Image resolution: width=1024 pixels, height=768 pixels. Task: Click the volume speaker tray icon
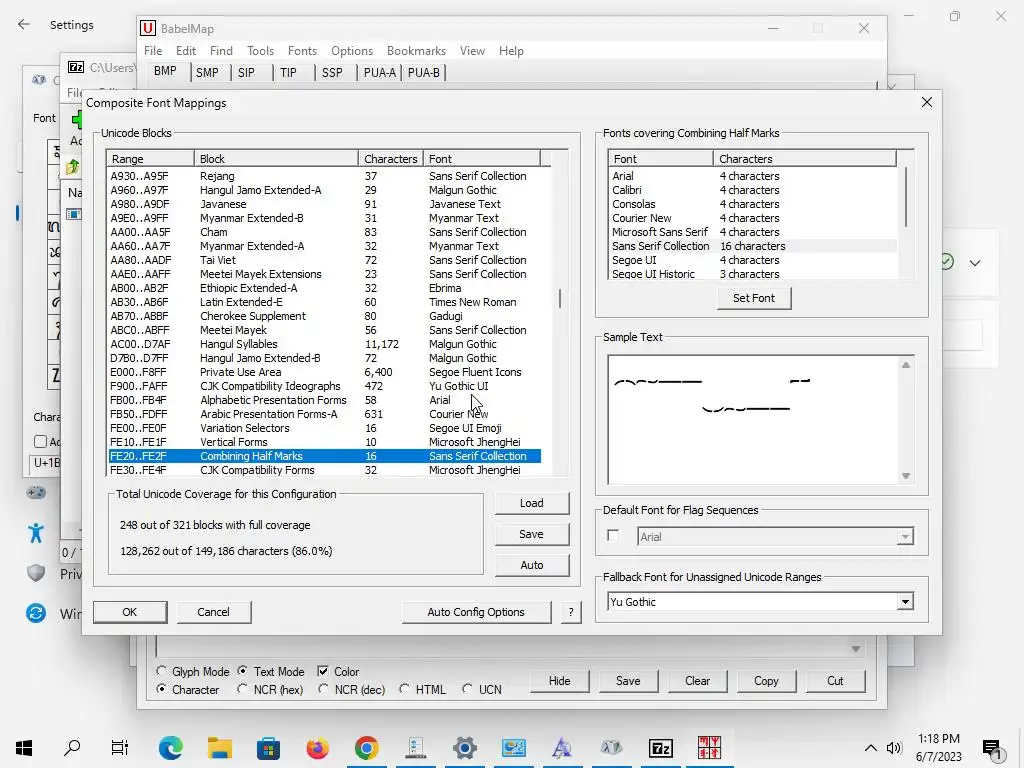coord(894,748)
